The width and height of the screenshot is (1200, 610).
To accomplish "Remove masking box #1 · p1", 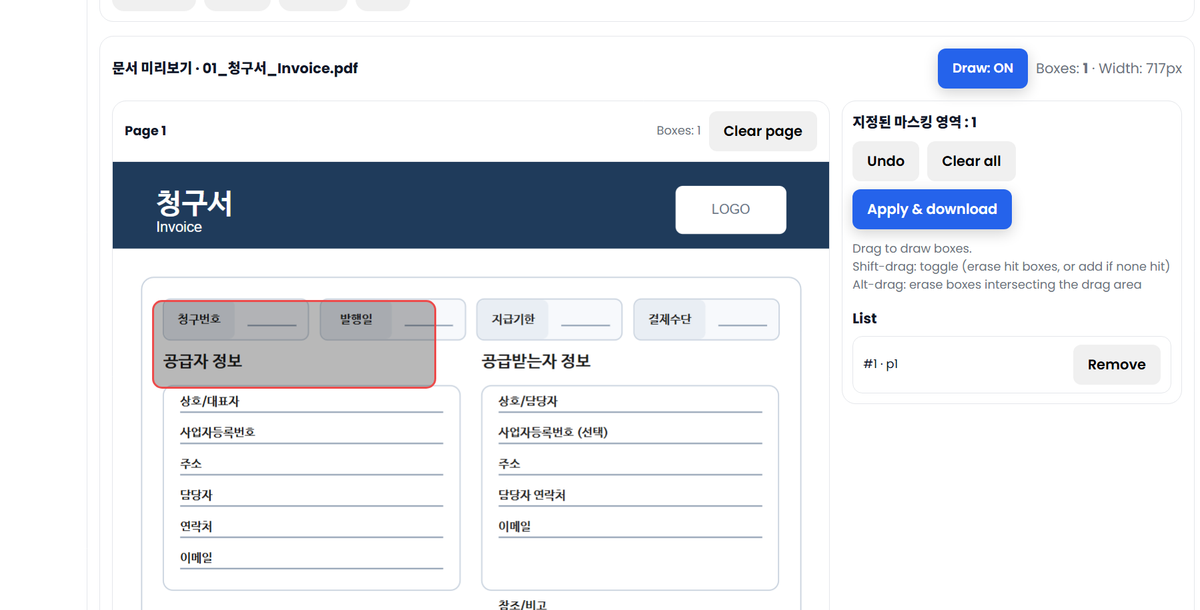I will pyautogui.click(x=1116, y=364).
